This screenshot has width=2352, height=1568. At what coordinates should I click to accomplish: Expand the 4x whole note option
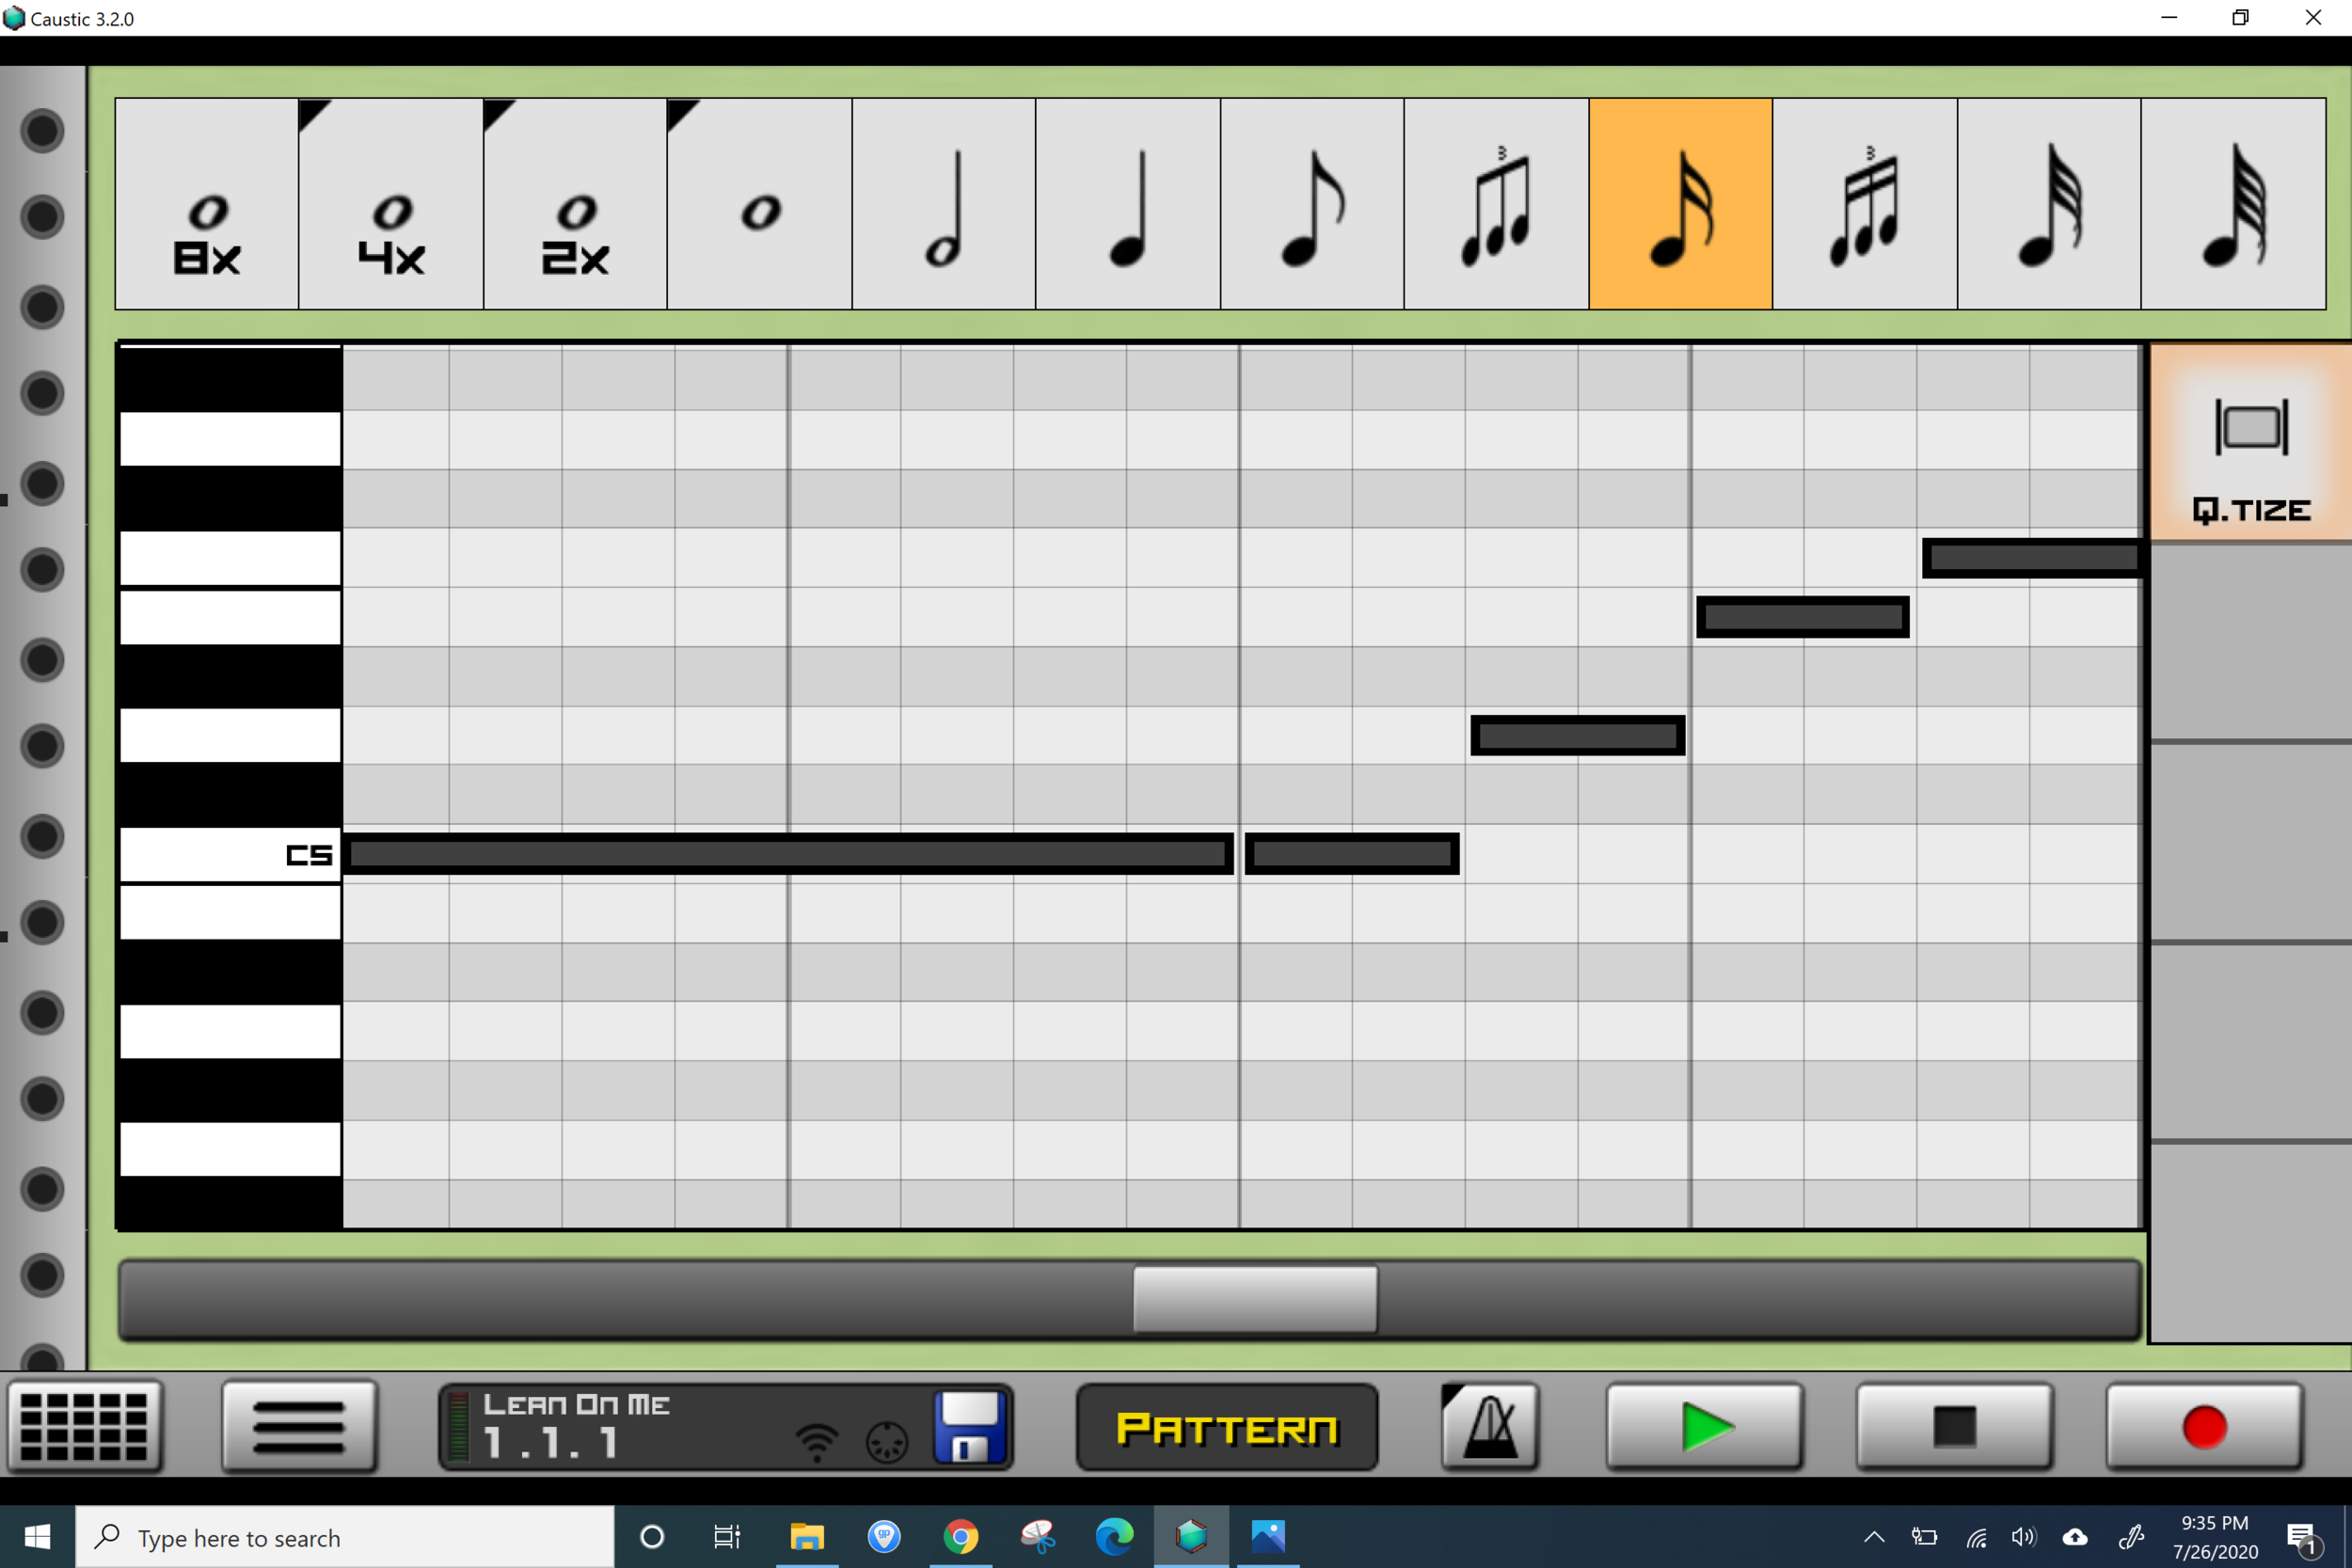[x=391, y=204]
